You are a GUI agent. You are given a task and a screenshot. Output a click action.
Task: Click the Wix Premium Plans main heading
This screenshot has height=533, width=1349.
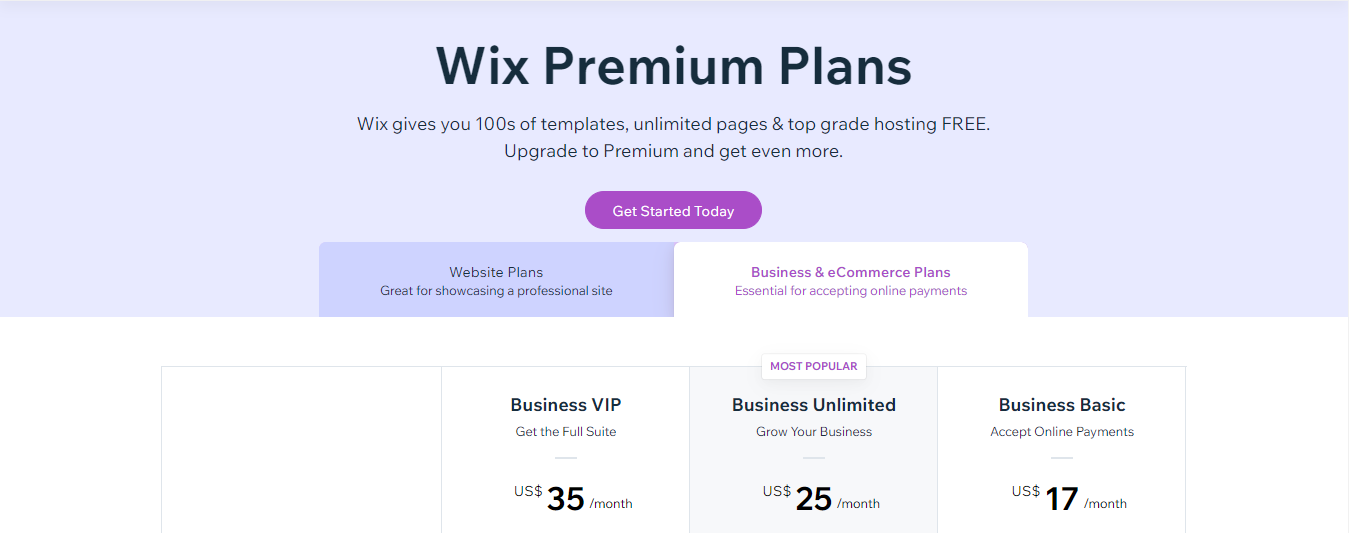click(673, 66)
